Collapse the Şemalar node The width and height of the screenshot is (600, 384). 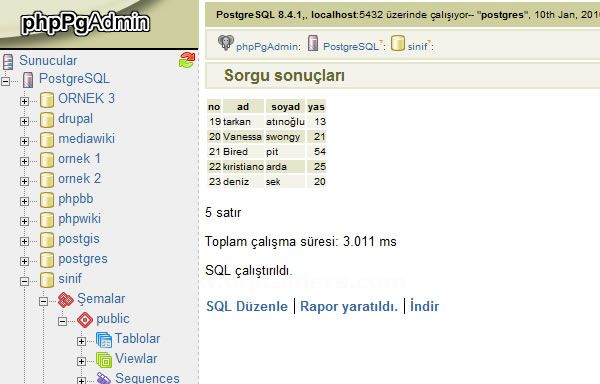(44, 301)
